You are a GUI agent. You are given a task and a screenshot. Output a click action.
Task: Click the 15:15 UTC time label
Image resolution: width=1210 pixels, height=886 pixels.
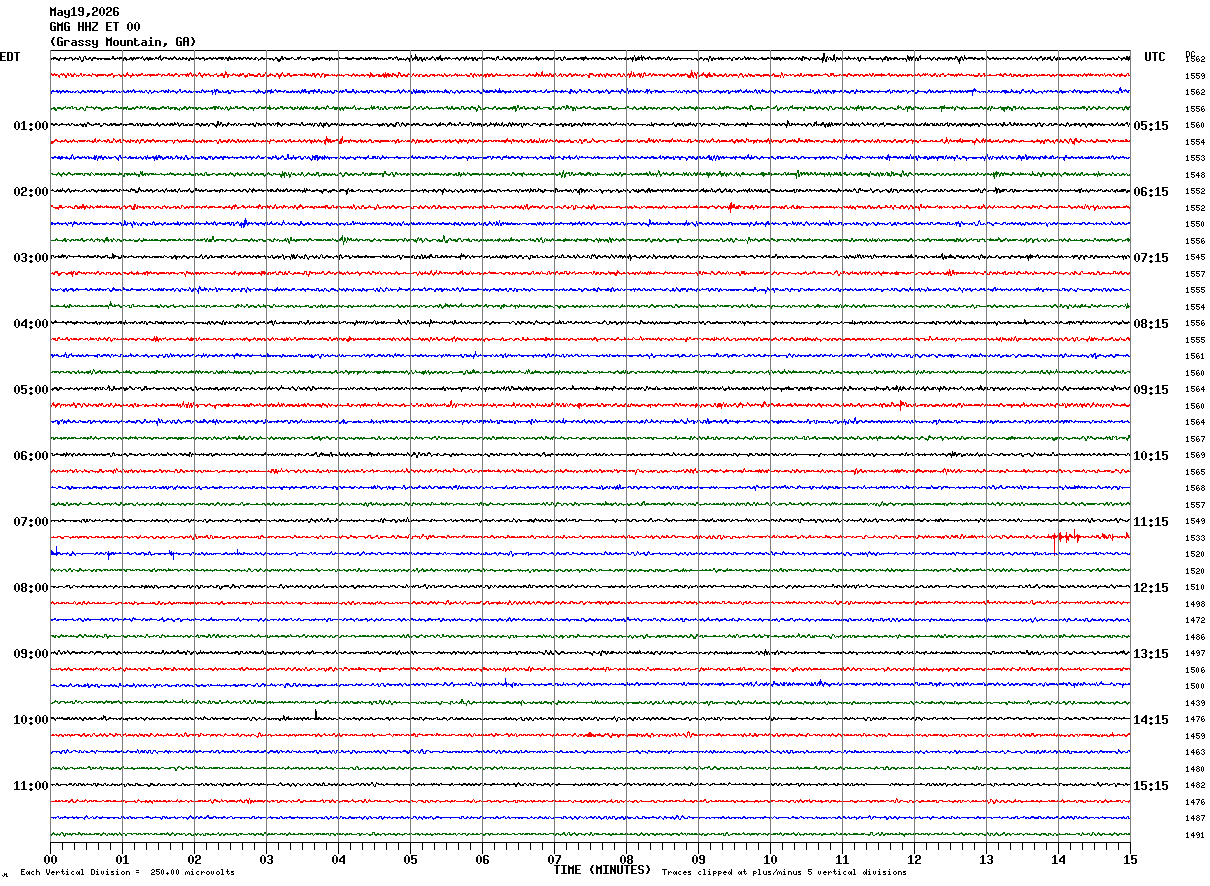1150,786
